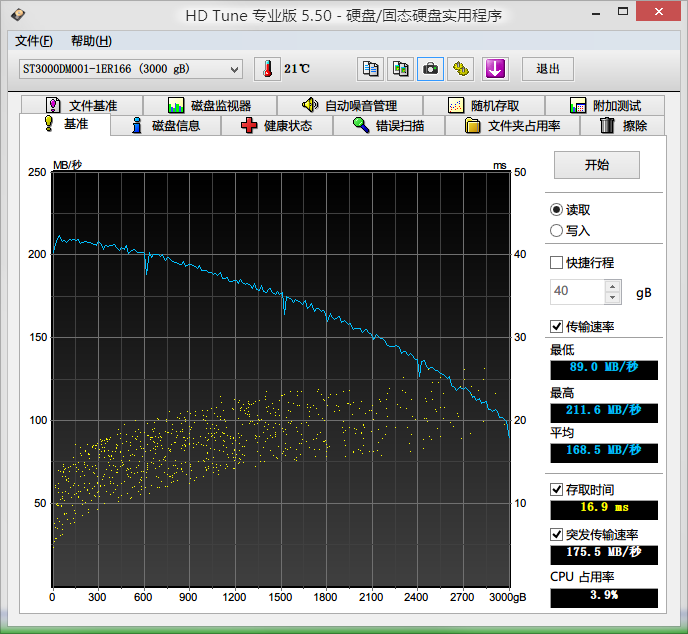
Task: Click the copy screenshot to clipboard icon
Action: [400, 69]
